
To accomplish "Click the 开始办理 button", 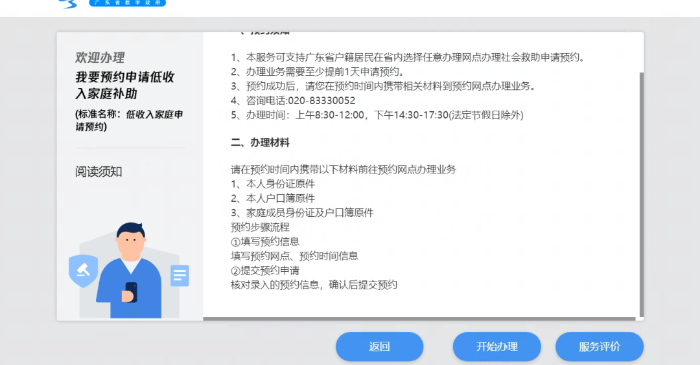I will coord(496,346).
